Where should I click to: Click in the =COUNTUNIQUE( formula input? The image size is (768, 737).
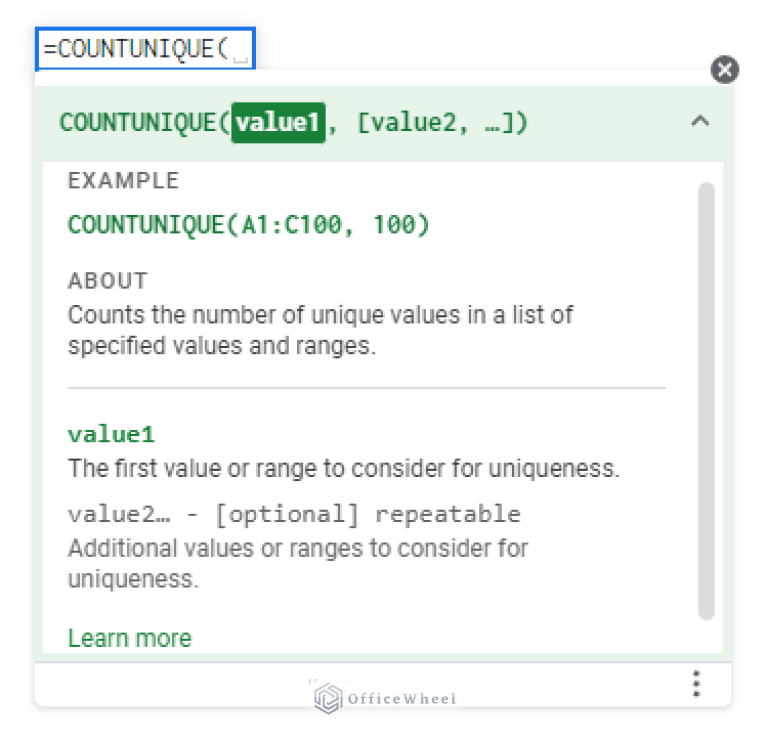[145, 49]
